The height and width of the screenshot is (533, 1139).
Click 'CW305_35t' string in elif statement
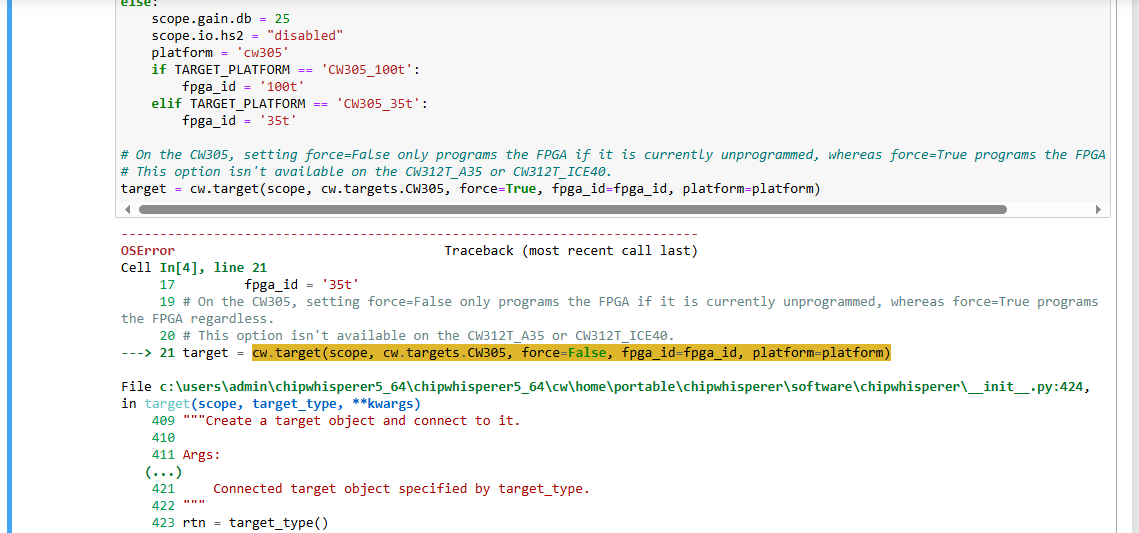coord(382,104)
